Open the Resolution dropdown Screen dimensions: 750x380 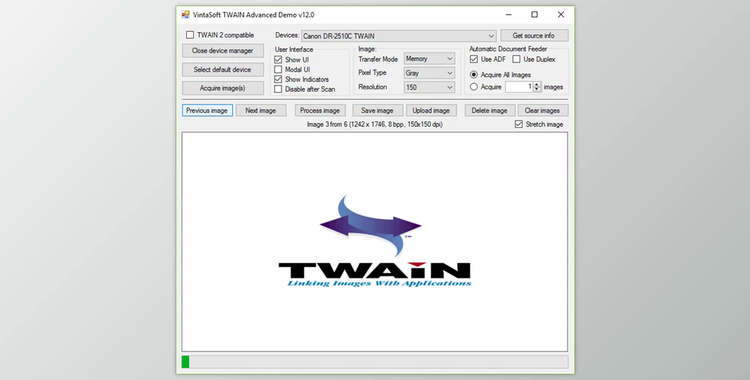pyautogui.click(x=429, y=87)
